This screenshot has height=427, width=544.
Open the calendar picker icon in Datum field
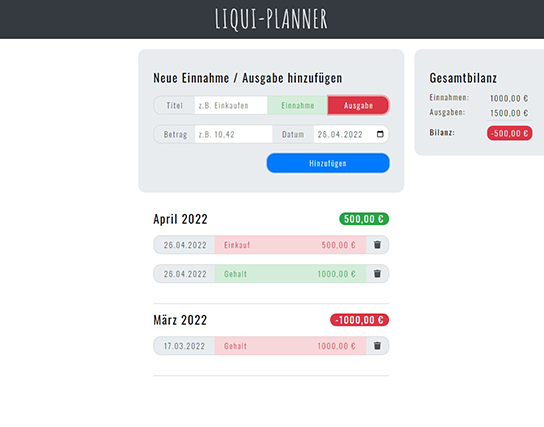tap(380, 134)
